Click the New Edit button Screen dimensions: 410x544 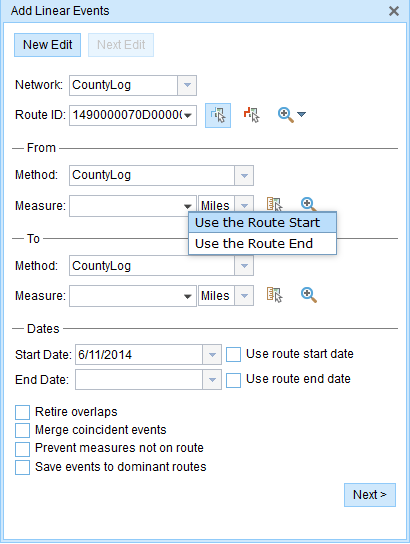click(x=48, y=45)
